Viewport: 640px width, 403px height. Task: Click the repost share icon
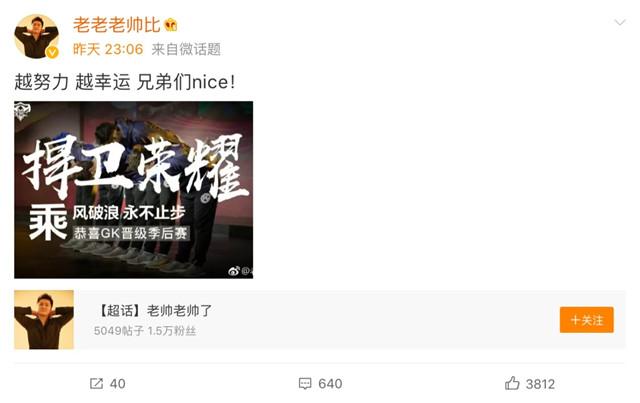coord(96,383)
